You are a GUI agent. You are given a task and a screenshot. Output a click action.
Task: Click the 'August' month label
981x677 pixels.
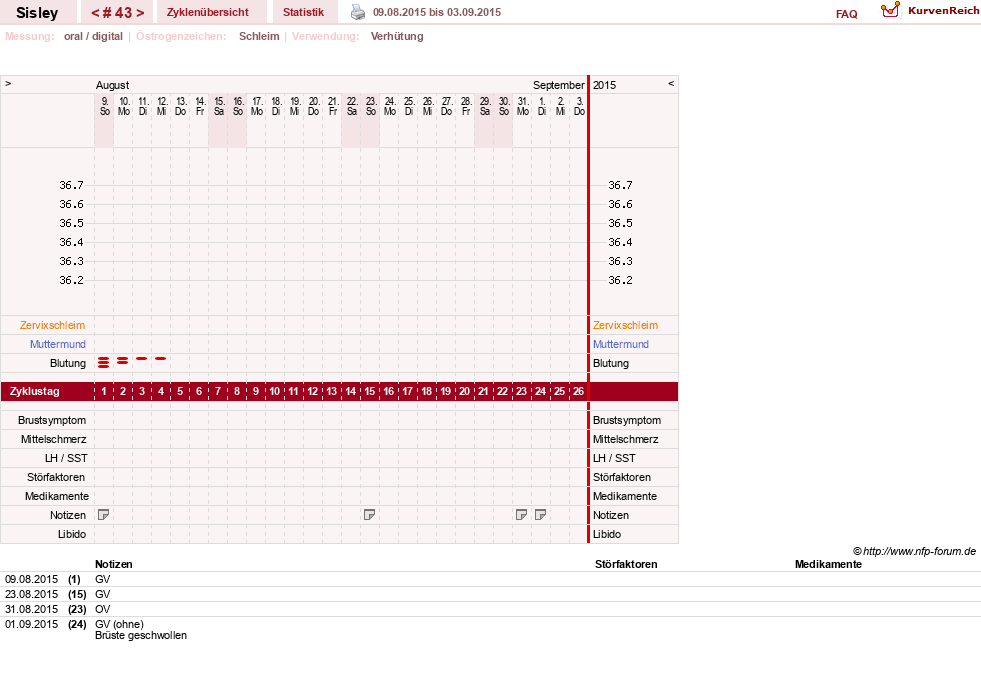(113, 85)
